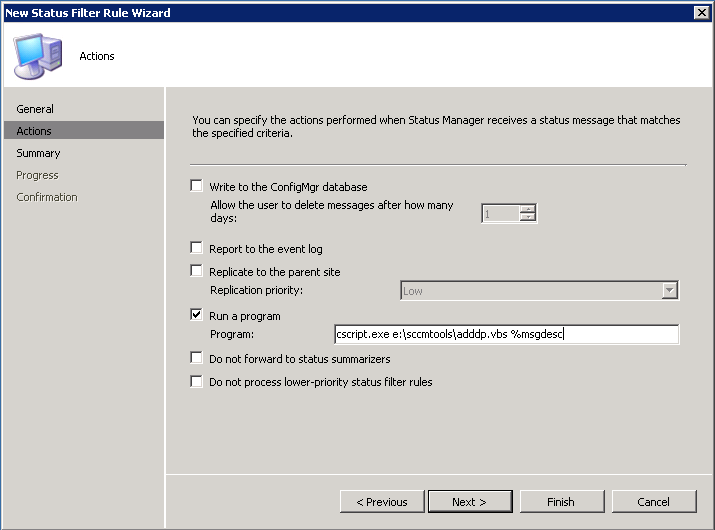Proceed with the Next button

pos(469,502)
